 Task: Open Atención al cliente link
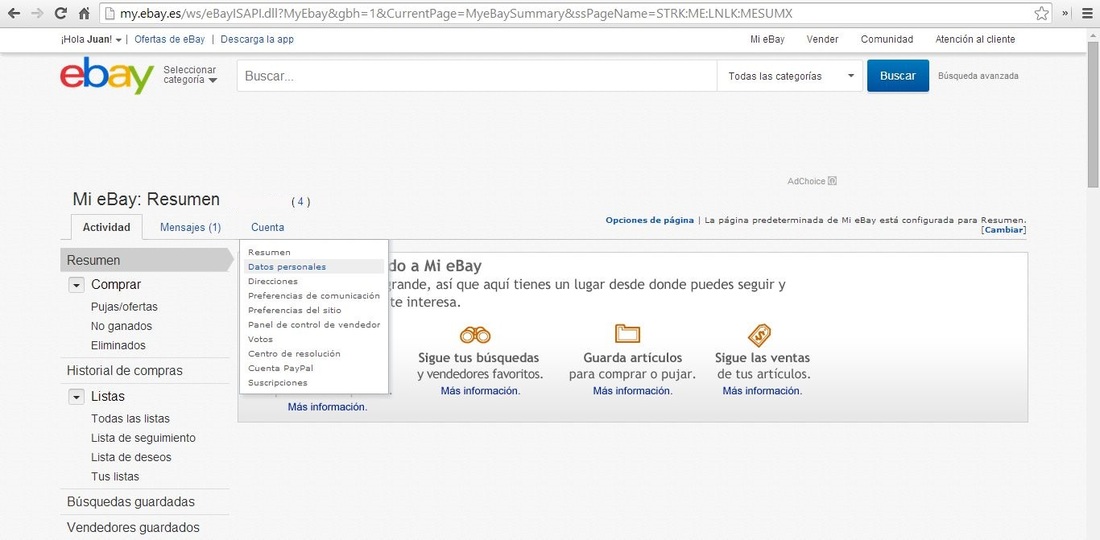click(975, 39)
